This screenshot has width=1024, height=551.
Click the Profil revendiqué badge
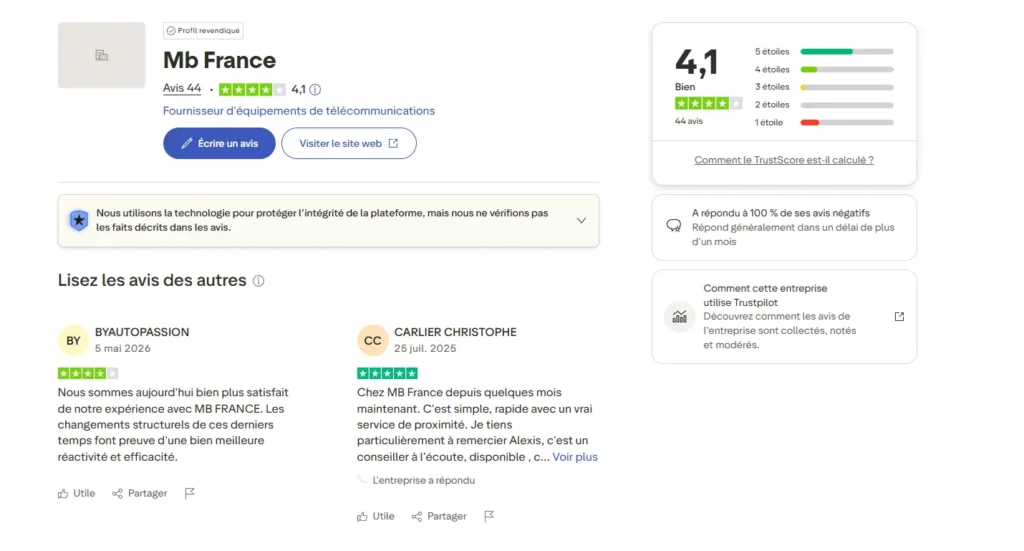203,31
